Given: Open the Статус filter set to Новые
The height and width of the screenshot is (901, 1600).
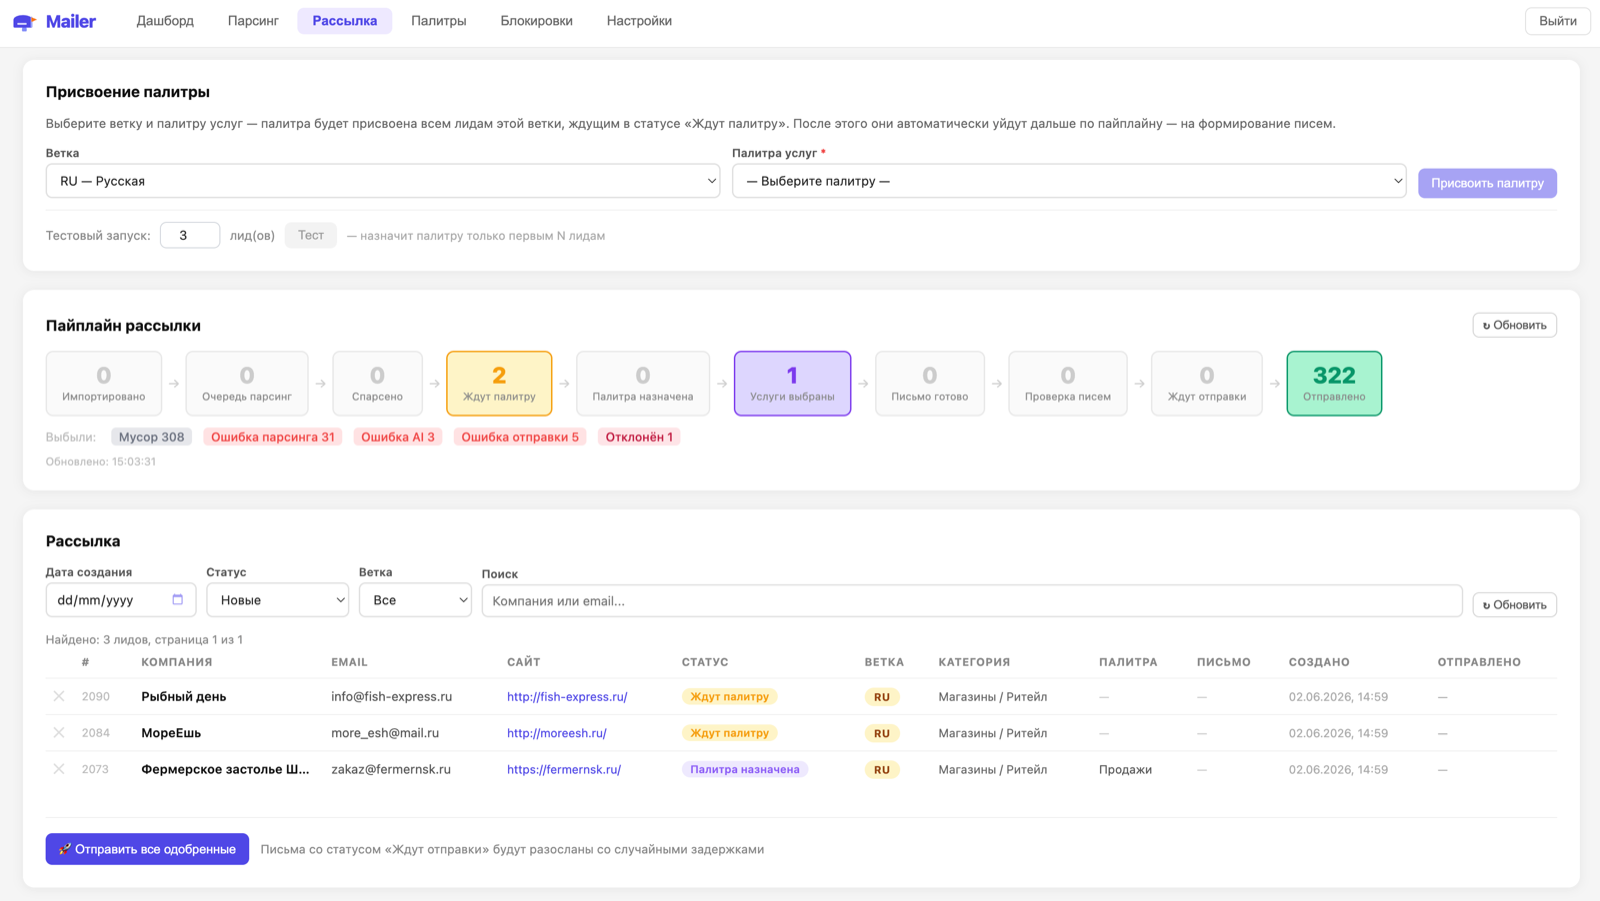Looking at the screenshot, I should tap(278, 600).
